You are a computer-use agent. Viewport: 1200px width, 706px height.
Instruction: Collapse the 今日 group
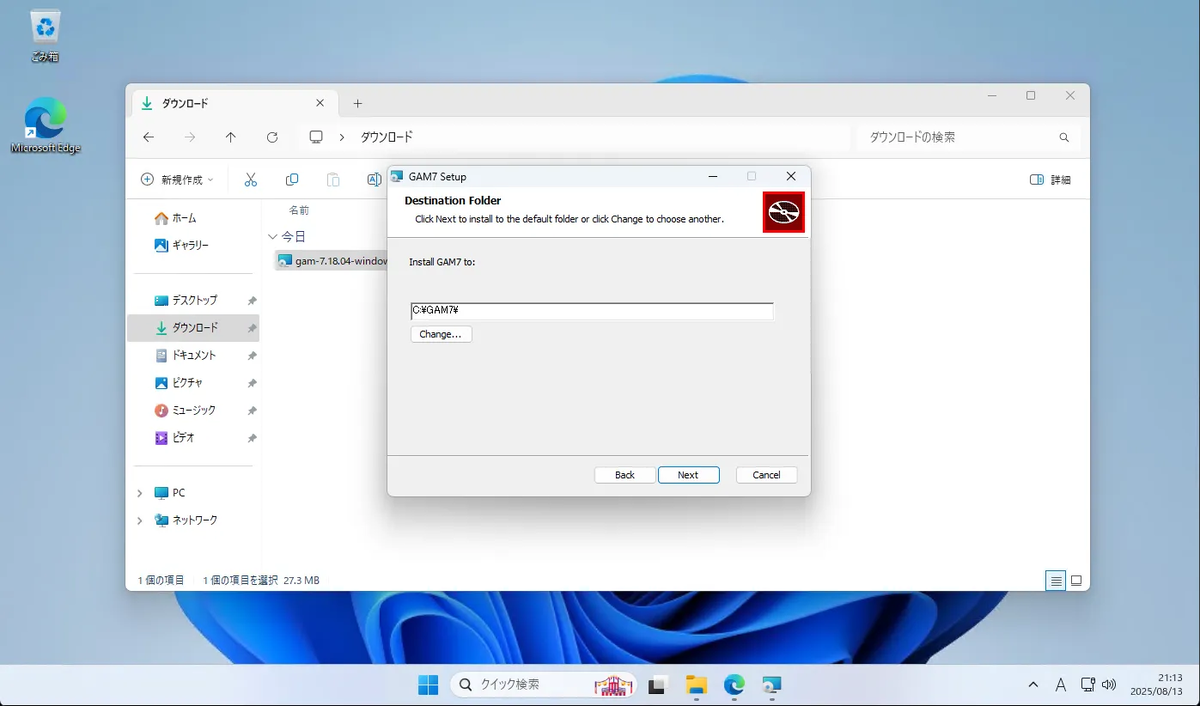coord(272,236)
